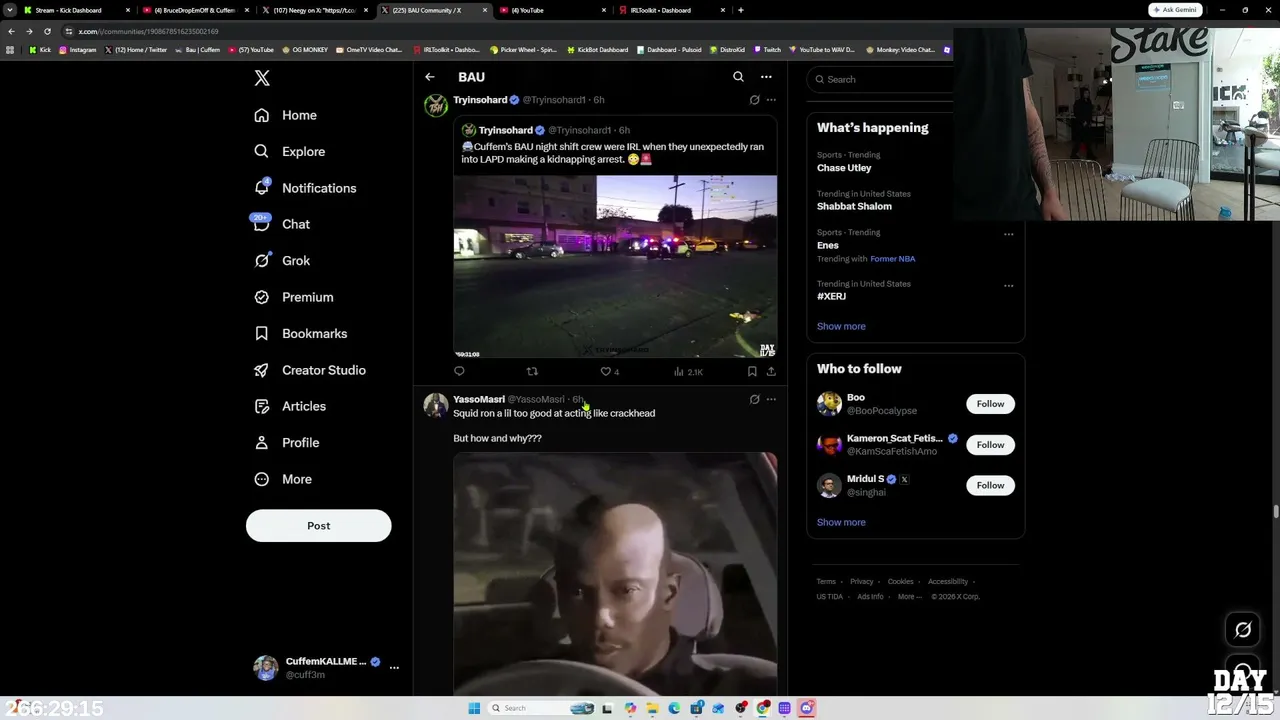Open more options for #XERJ trend
The image size is (1280, 720).
pyautogui.click(x=1008, y=286)
